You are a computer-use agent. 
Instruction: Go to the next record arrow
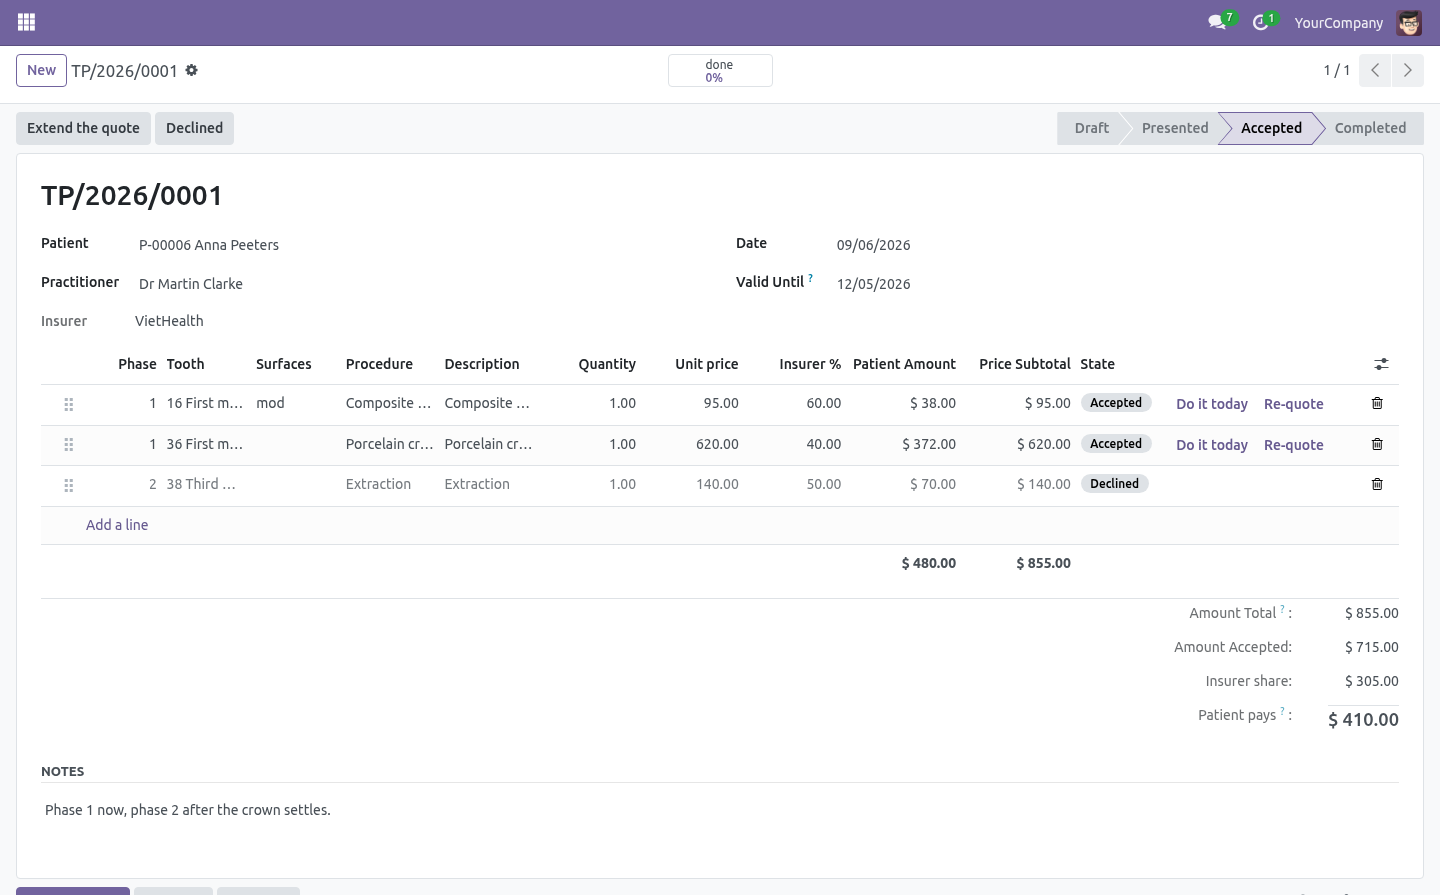click(x=1407, y=70)
